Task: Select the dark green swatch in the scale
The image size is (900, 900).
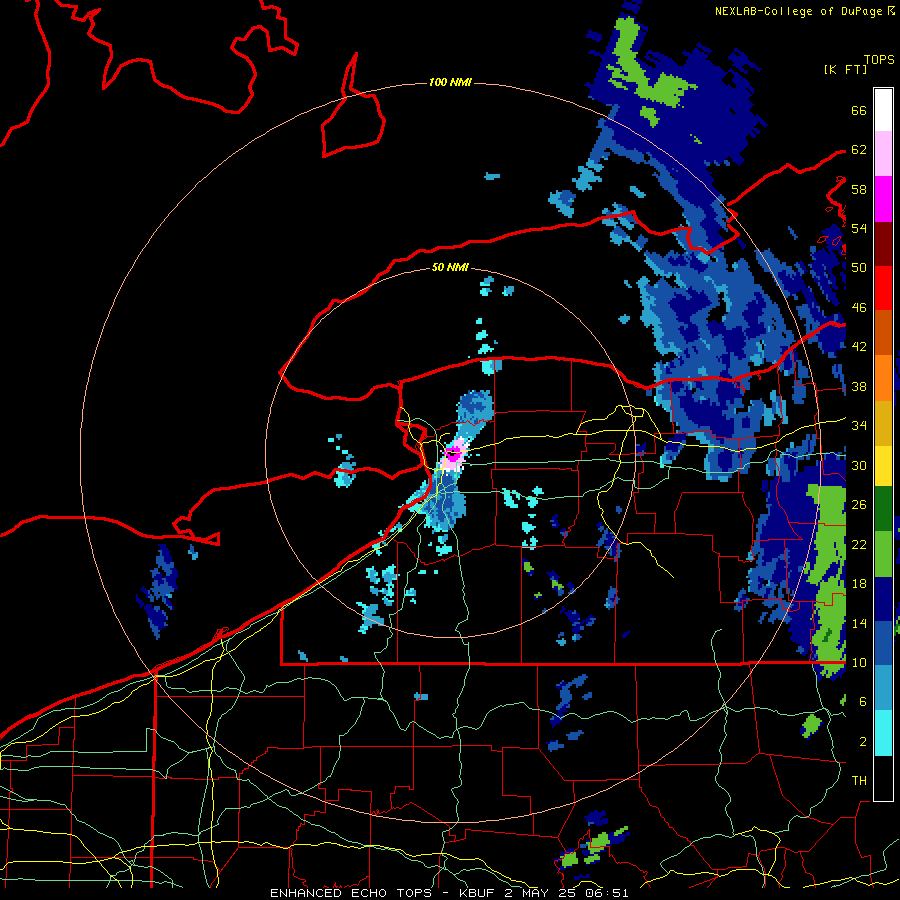Action: (883, 508)
